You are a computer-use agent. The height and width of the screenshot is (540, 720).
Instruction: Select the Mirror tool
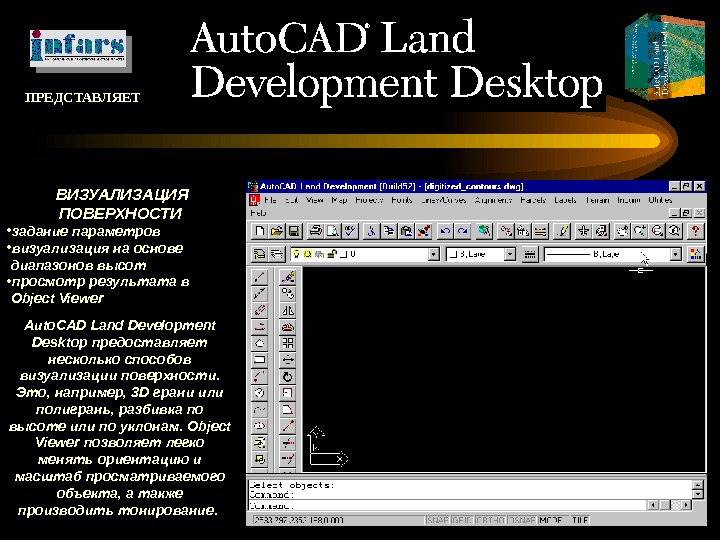point(287,310)
